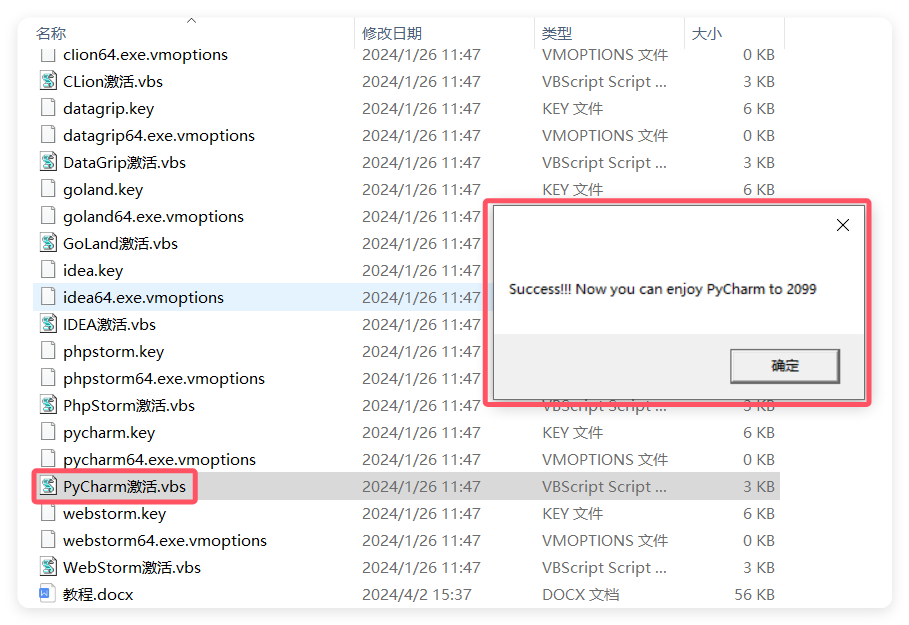Click the idea.key file icon
This screenshot has height=625, width=909.
pyautogui.click(x=48, y=270)
